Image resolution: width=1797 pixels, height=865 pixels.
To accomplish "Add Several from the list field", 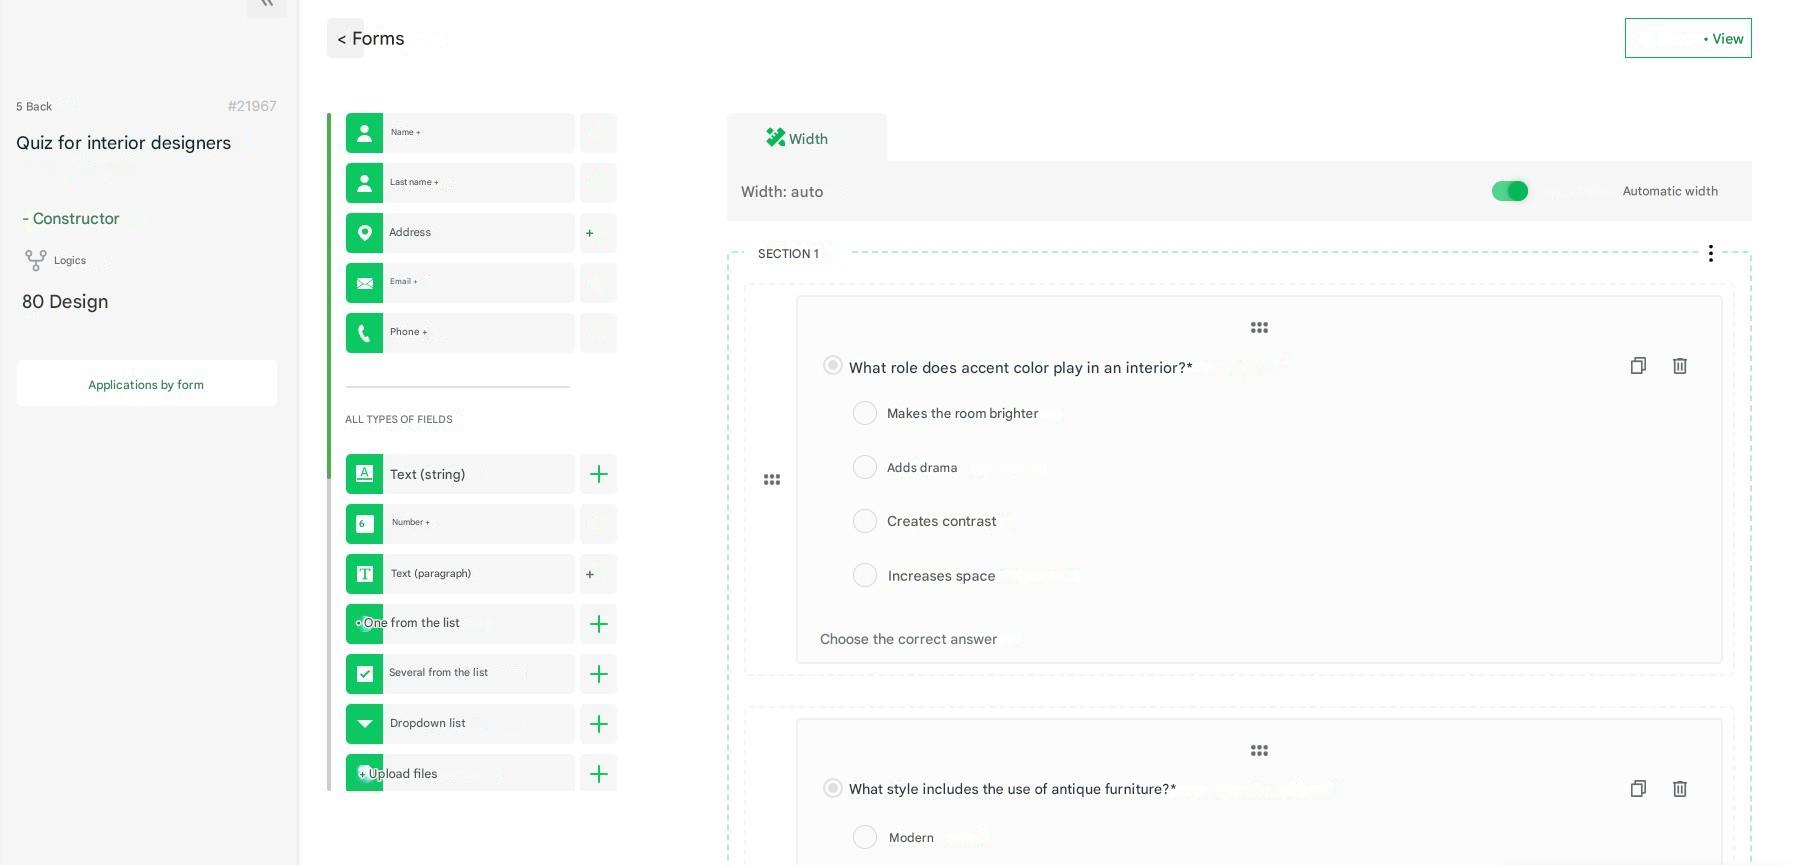I will click(x=598, y=674).
